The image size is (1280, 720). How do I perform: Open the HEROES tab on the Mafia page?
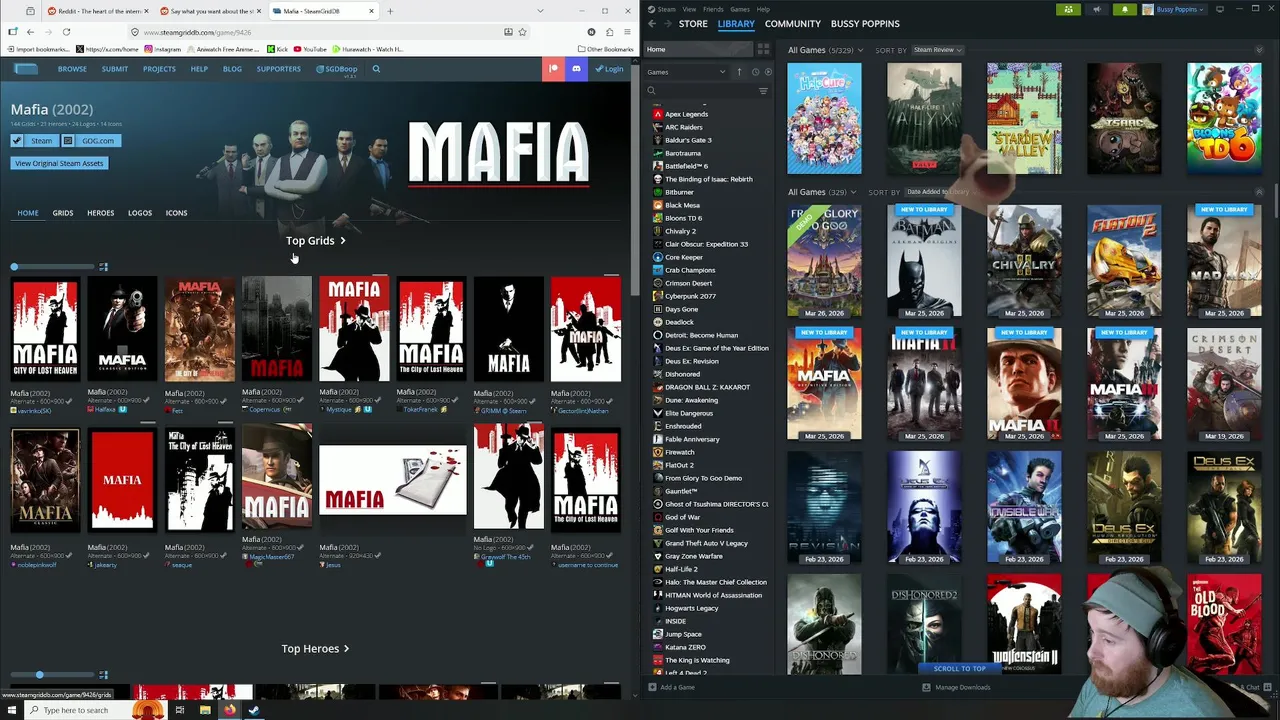coord(100,213)
